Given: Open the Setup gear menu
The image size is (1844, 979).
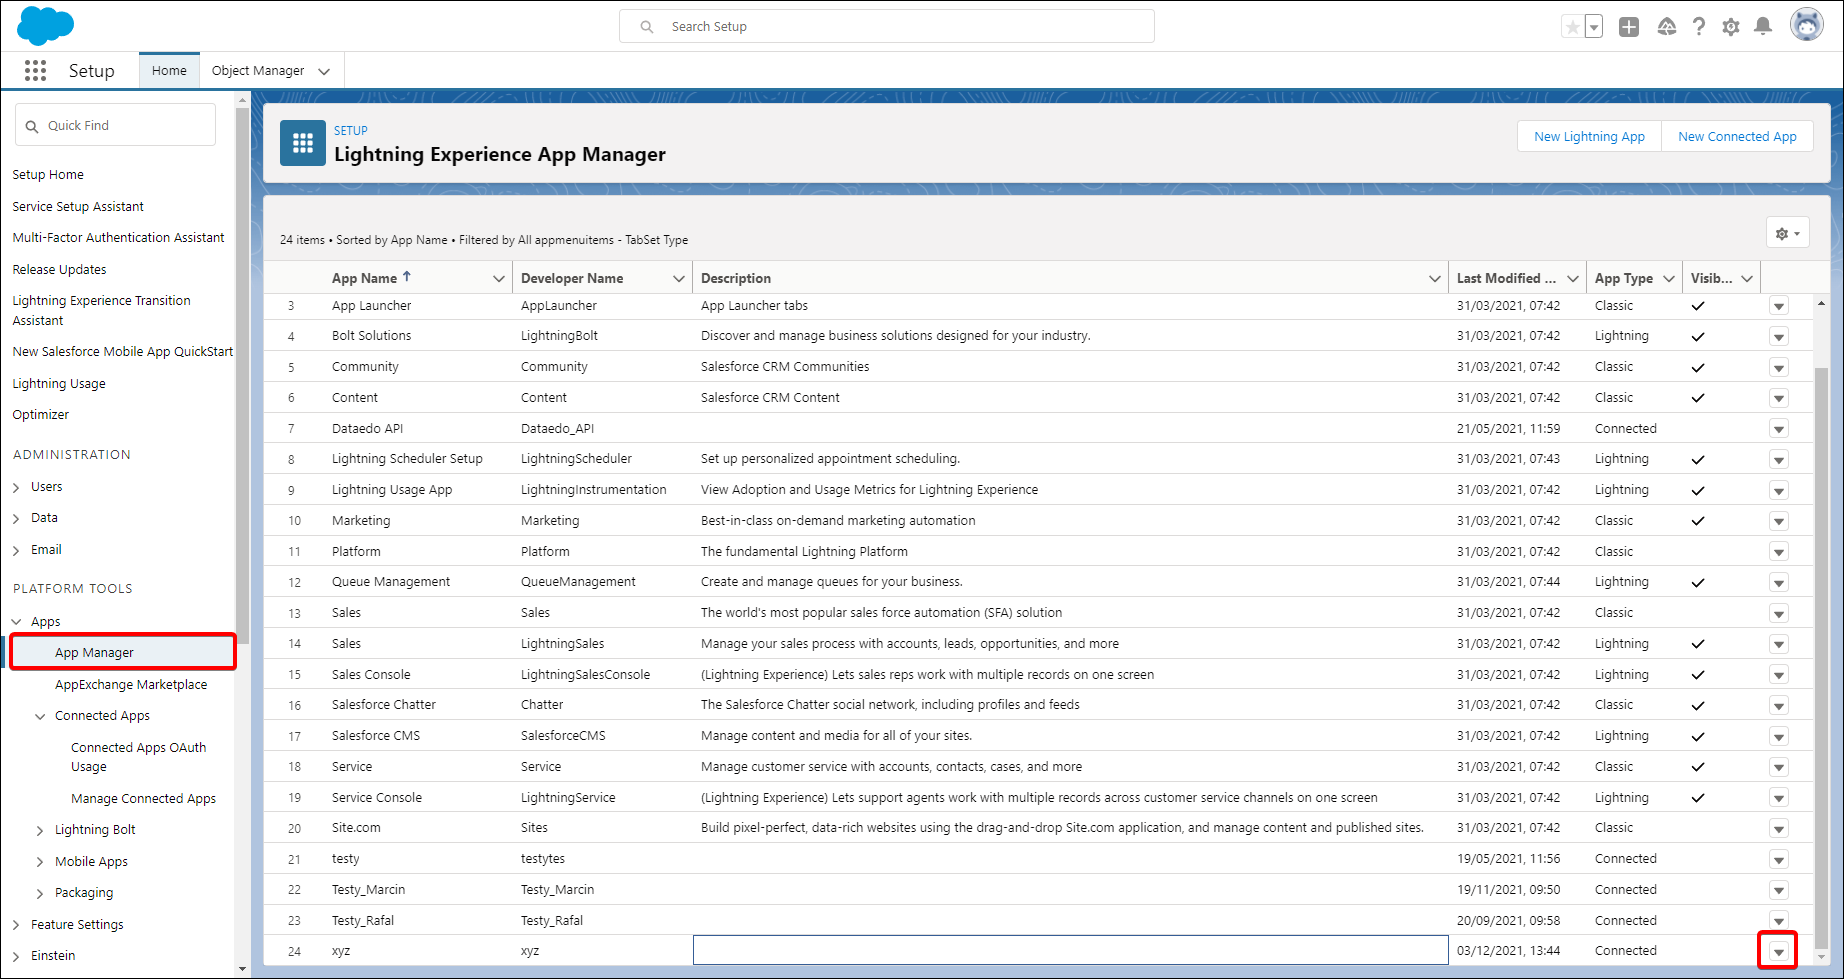Looking at the screenshot, I should (1731, 27).
